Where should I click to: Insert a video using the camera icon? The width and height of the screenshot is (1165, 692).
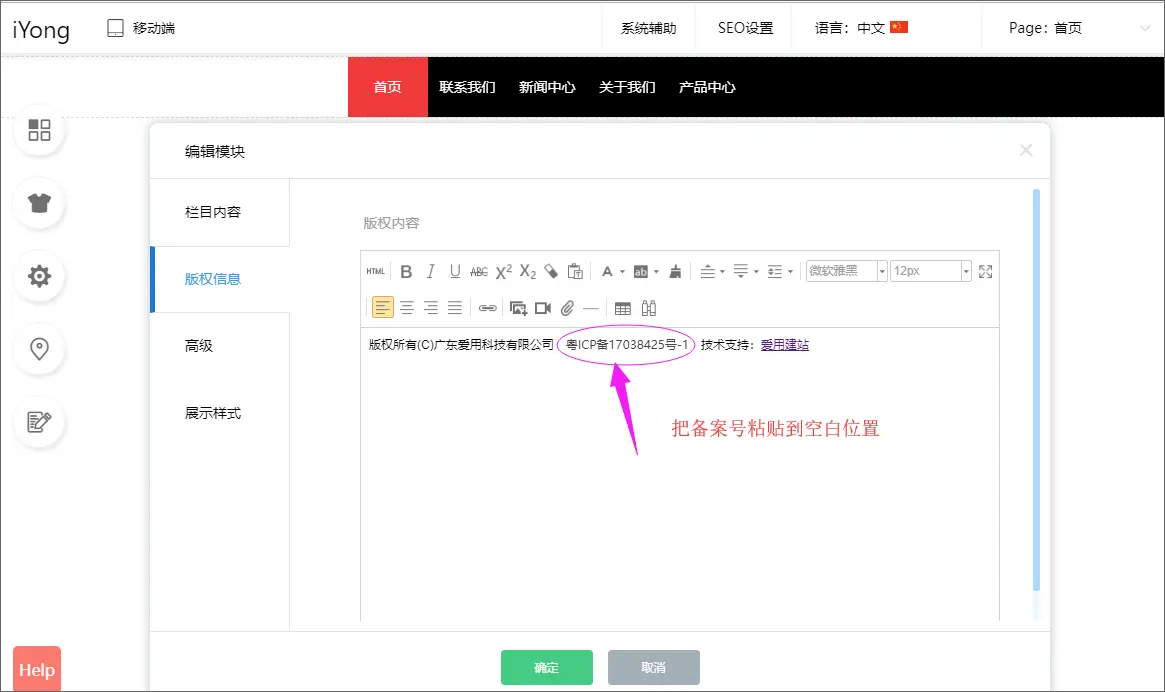(x=543, y=308)
